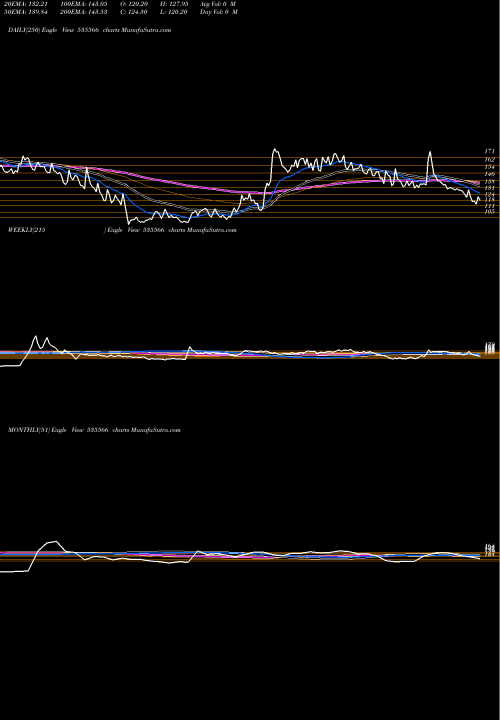Image resolution: width=500 pixels, height=720 pixels.
Task: Click the 154 price axis label
Action: [x=489, y=167]
